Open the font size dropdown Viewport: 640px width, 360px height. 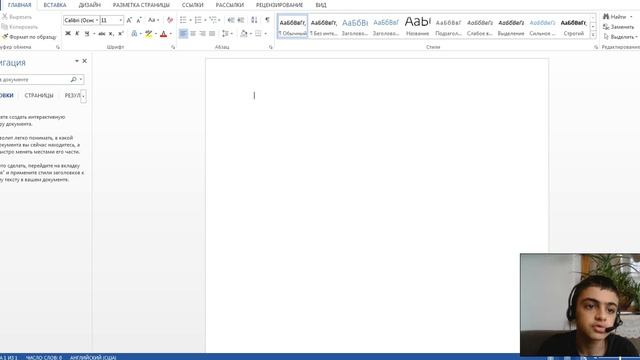(120, 20)
